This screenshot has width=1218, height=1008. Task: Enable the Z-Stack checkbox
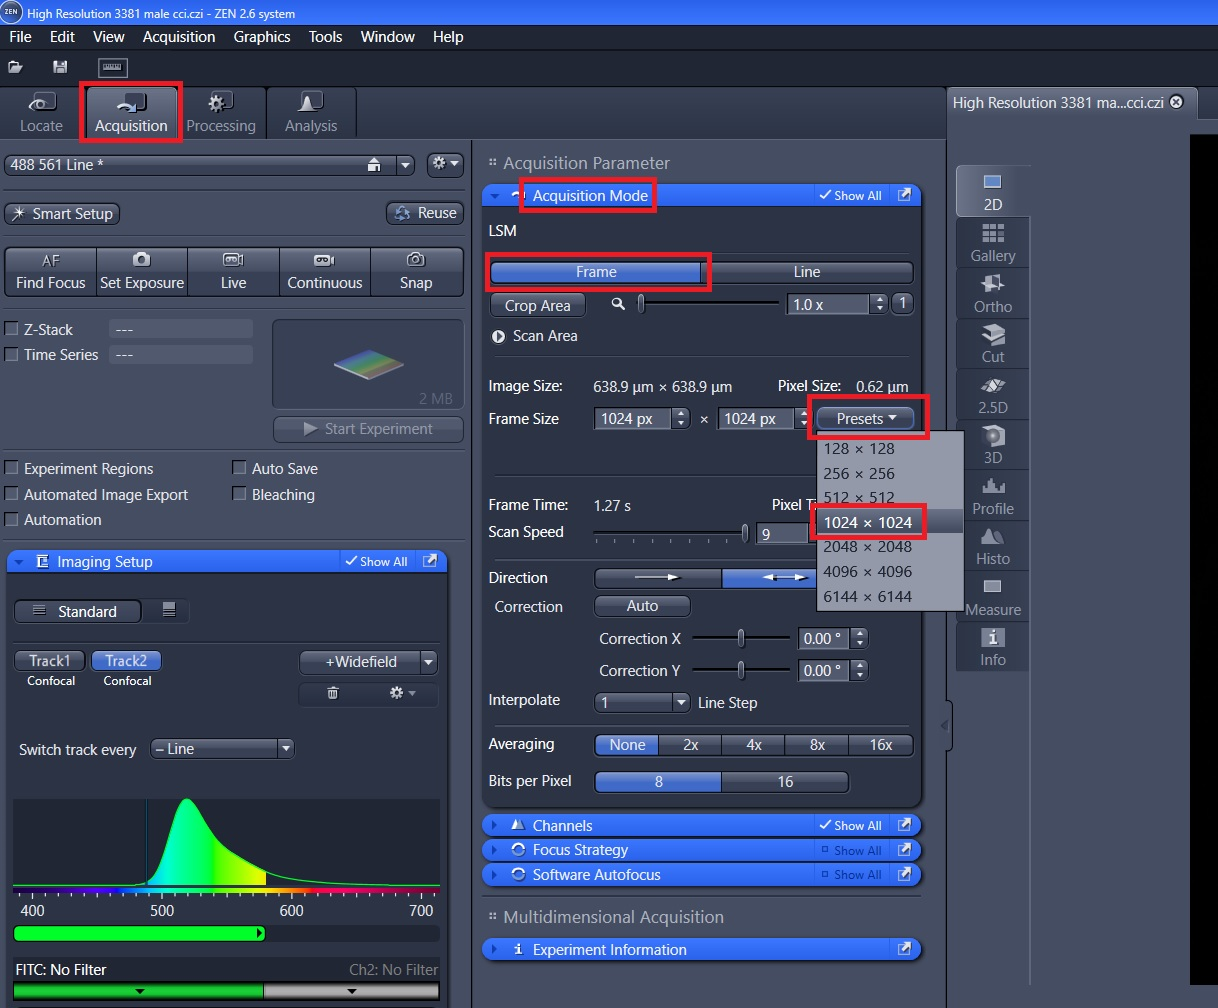pos(12,329)
